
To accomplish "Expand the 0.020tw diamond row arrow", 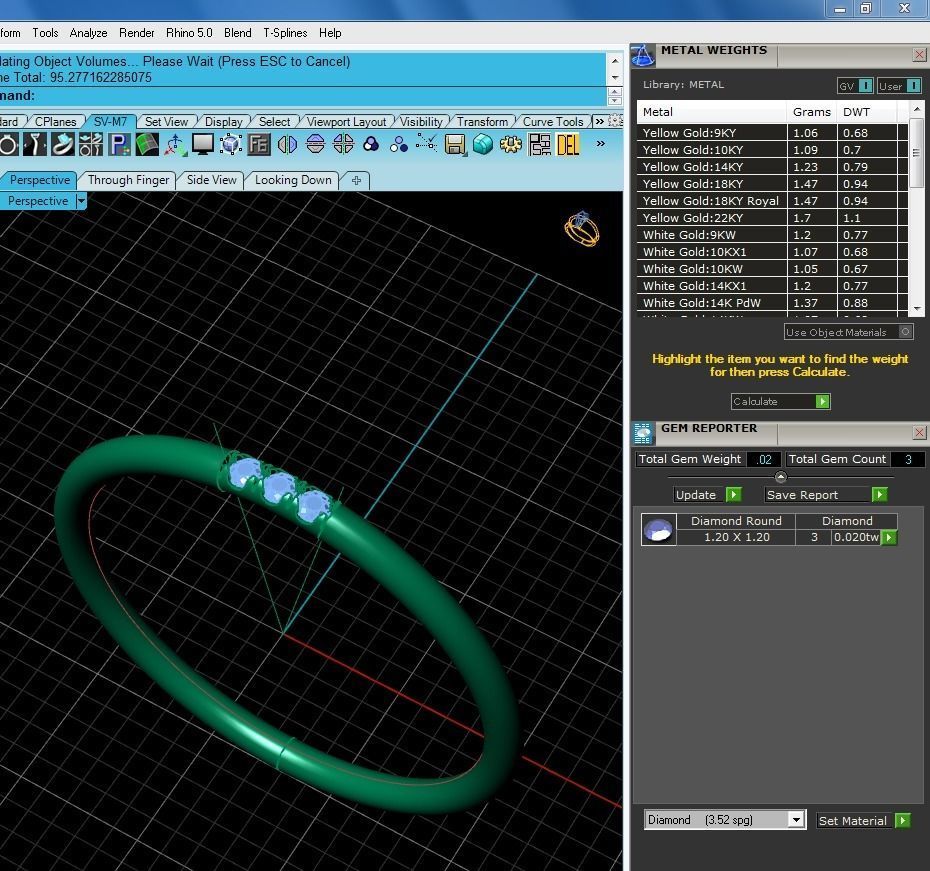I will [x=888, y=537].
